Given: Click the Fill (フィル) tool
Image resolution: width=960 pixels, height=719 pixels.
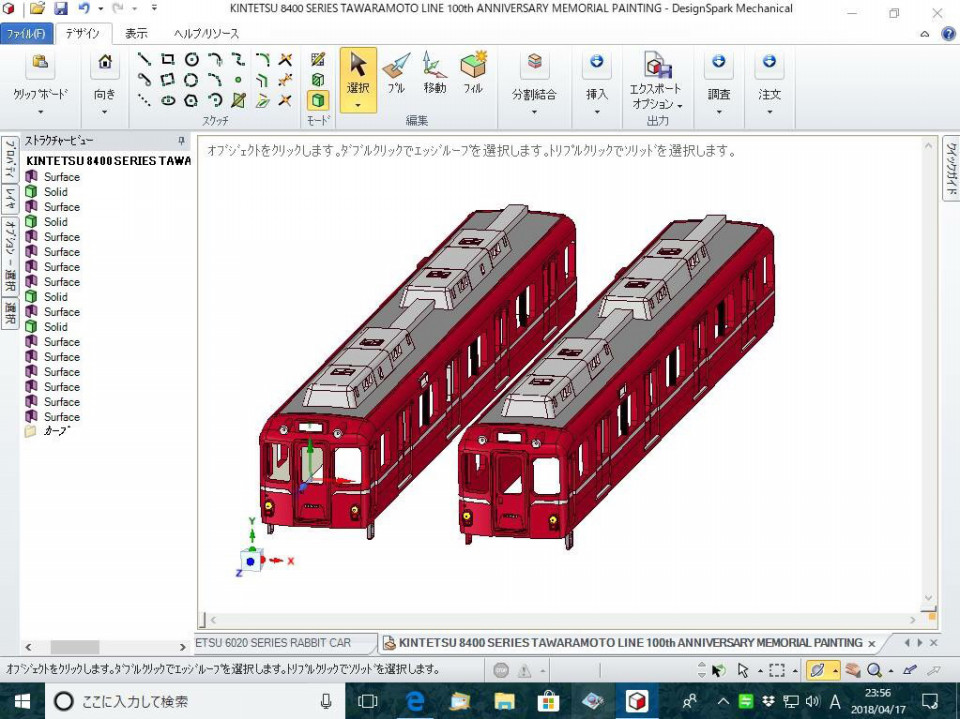Looking at the screenshot, I should tap(473, 72).
